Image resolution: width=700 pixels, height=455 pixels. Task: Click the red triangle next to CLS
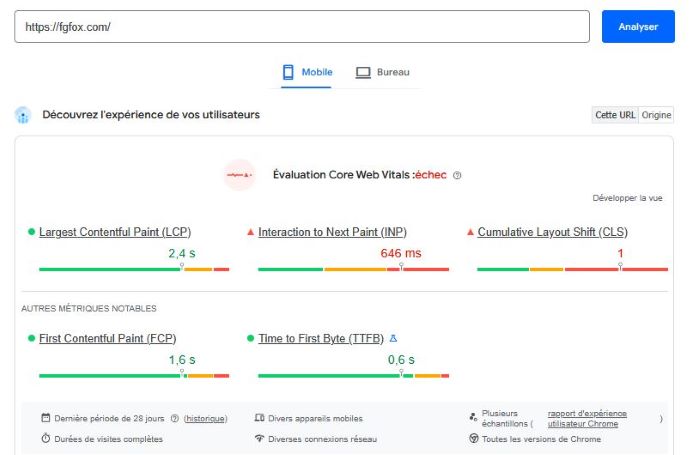click(470, 232)
